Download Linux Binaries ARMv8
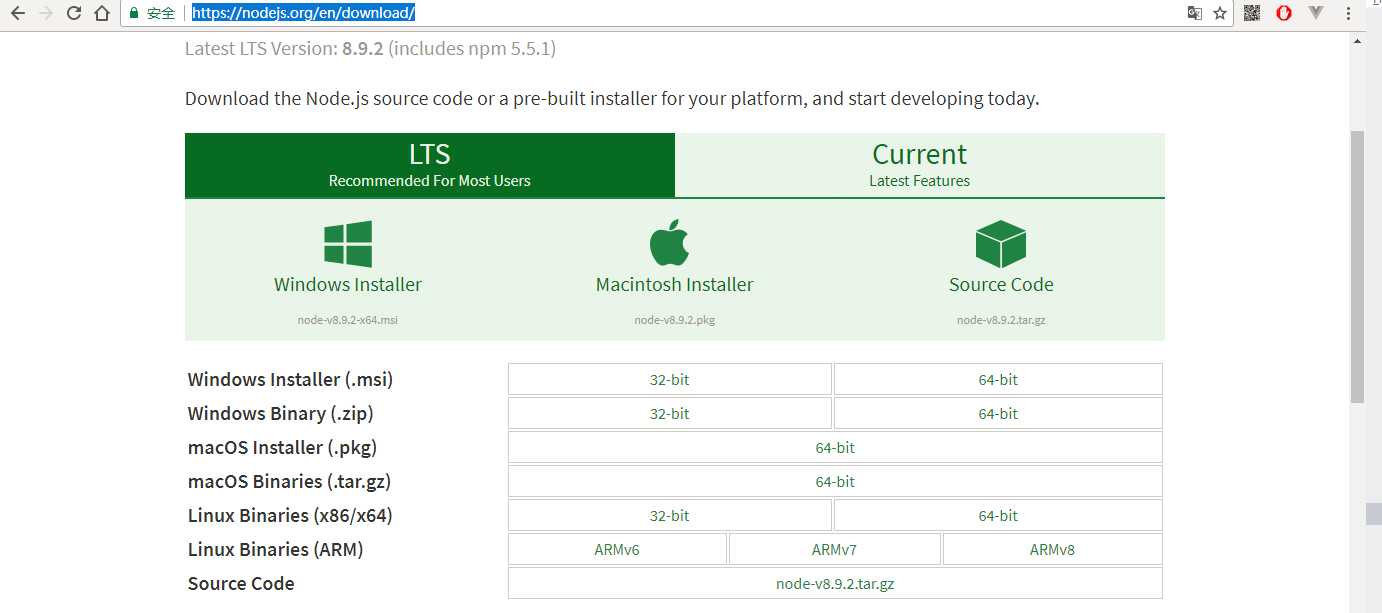 coord(1053,549)
